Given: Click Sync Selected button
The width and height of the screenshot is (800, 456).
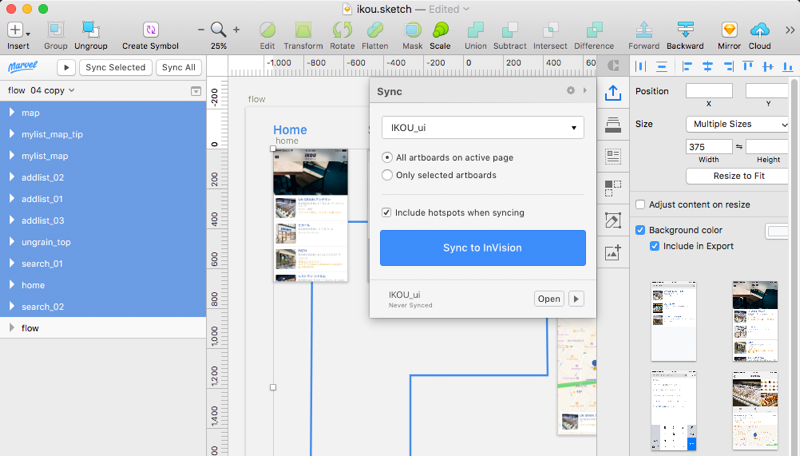Looking at the screenshot, I should tap(115, 67).
